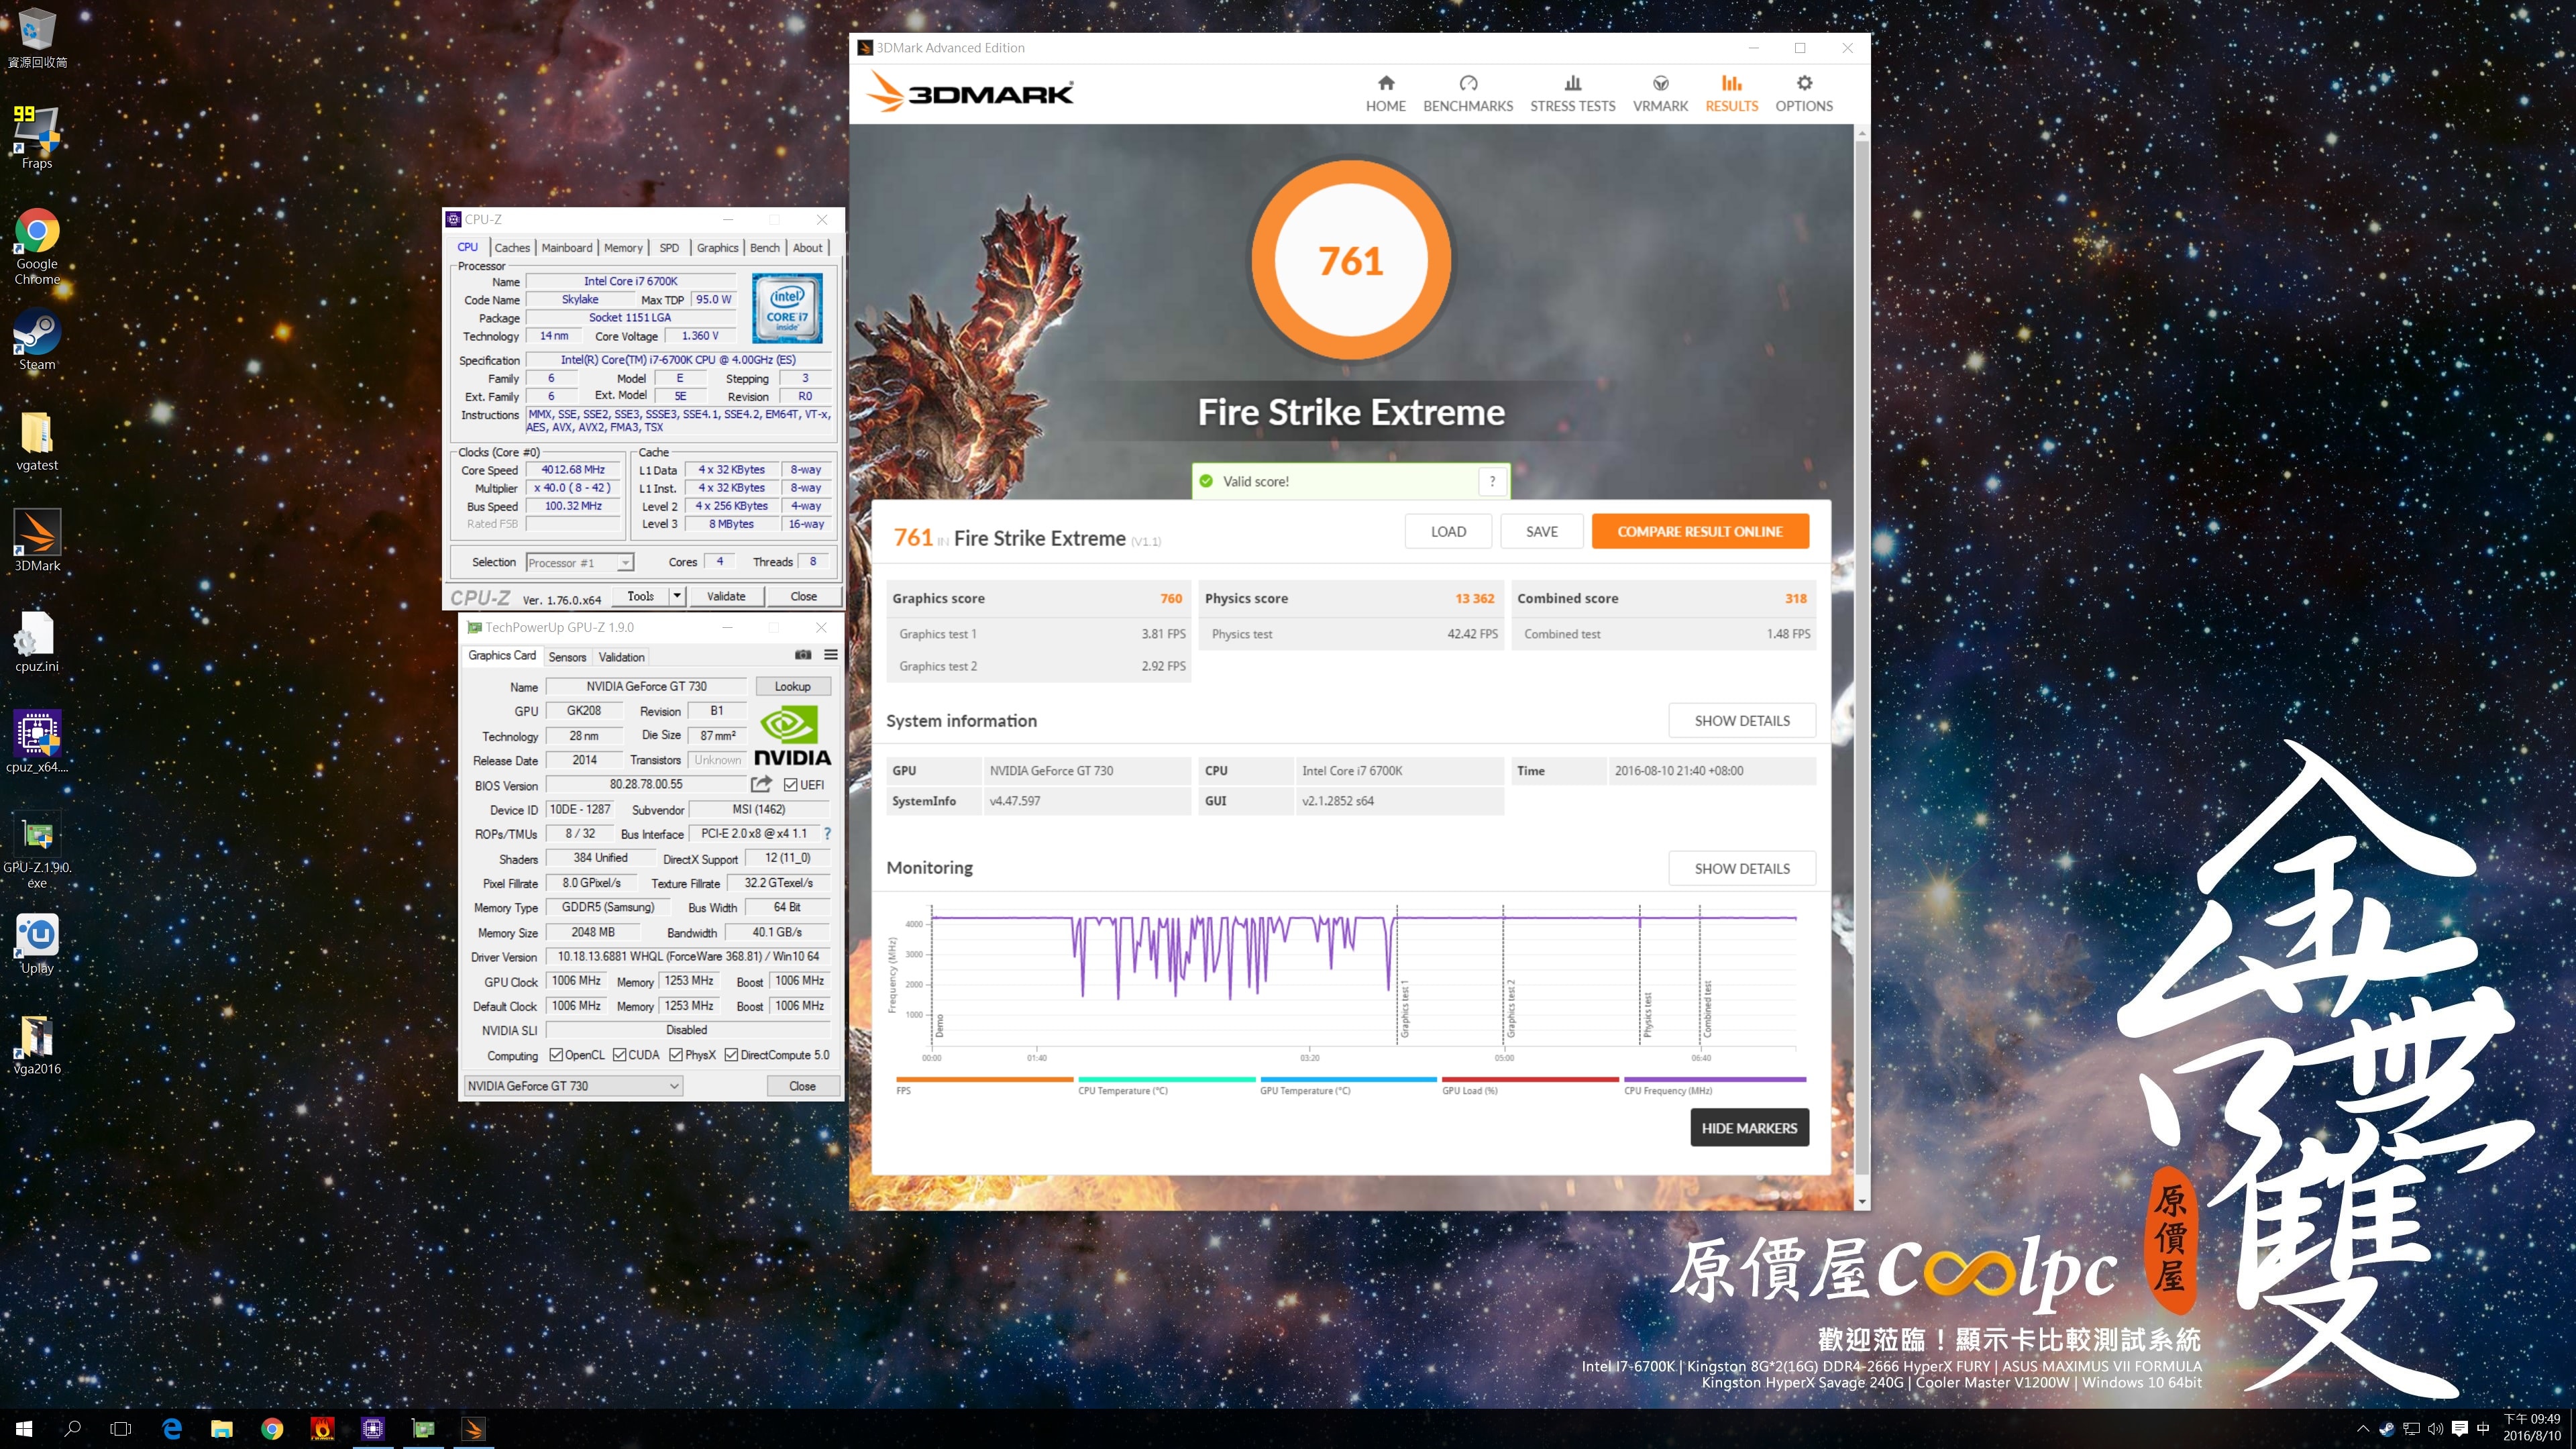Open the BENCHMARKS tab in 3DMark

(x=1468, y=93)
